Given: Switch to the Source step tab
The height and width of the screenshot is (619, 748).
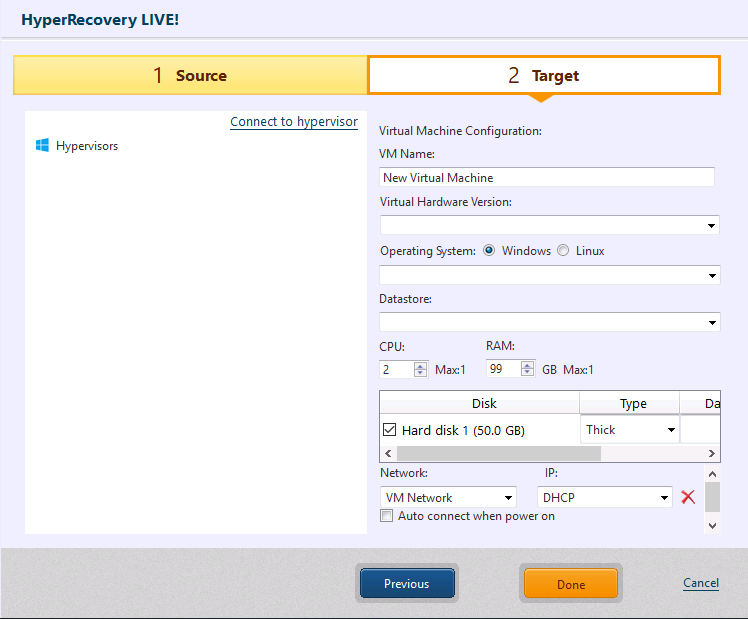Looking at the screenshot, I should point(190,76).
